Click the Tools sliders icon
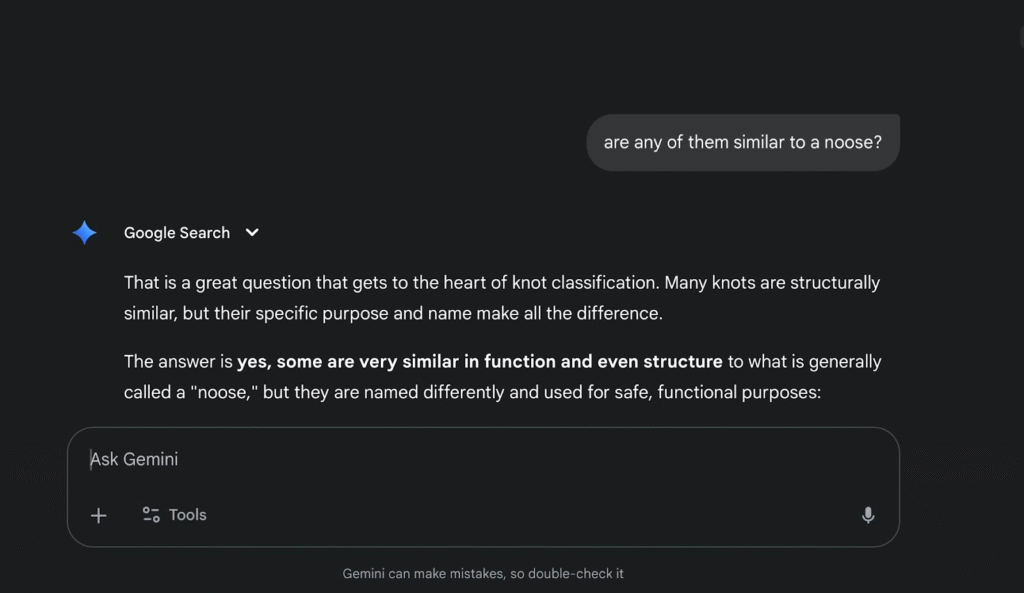This screenshot has width=1024, height=593. pyautogui.click(x=151, y=515)
